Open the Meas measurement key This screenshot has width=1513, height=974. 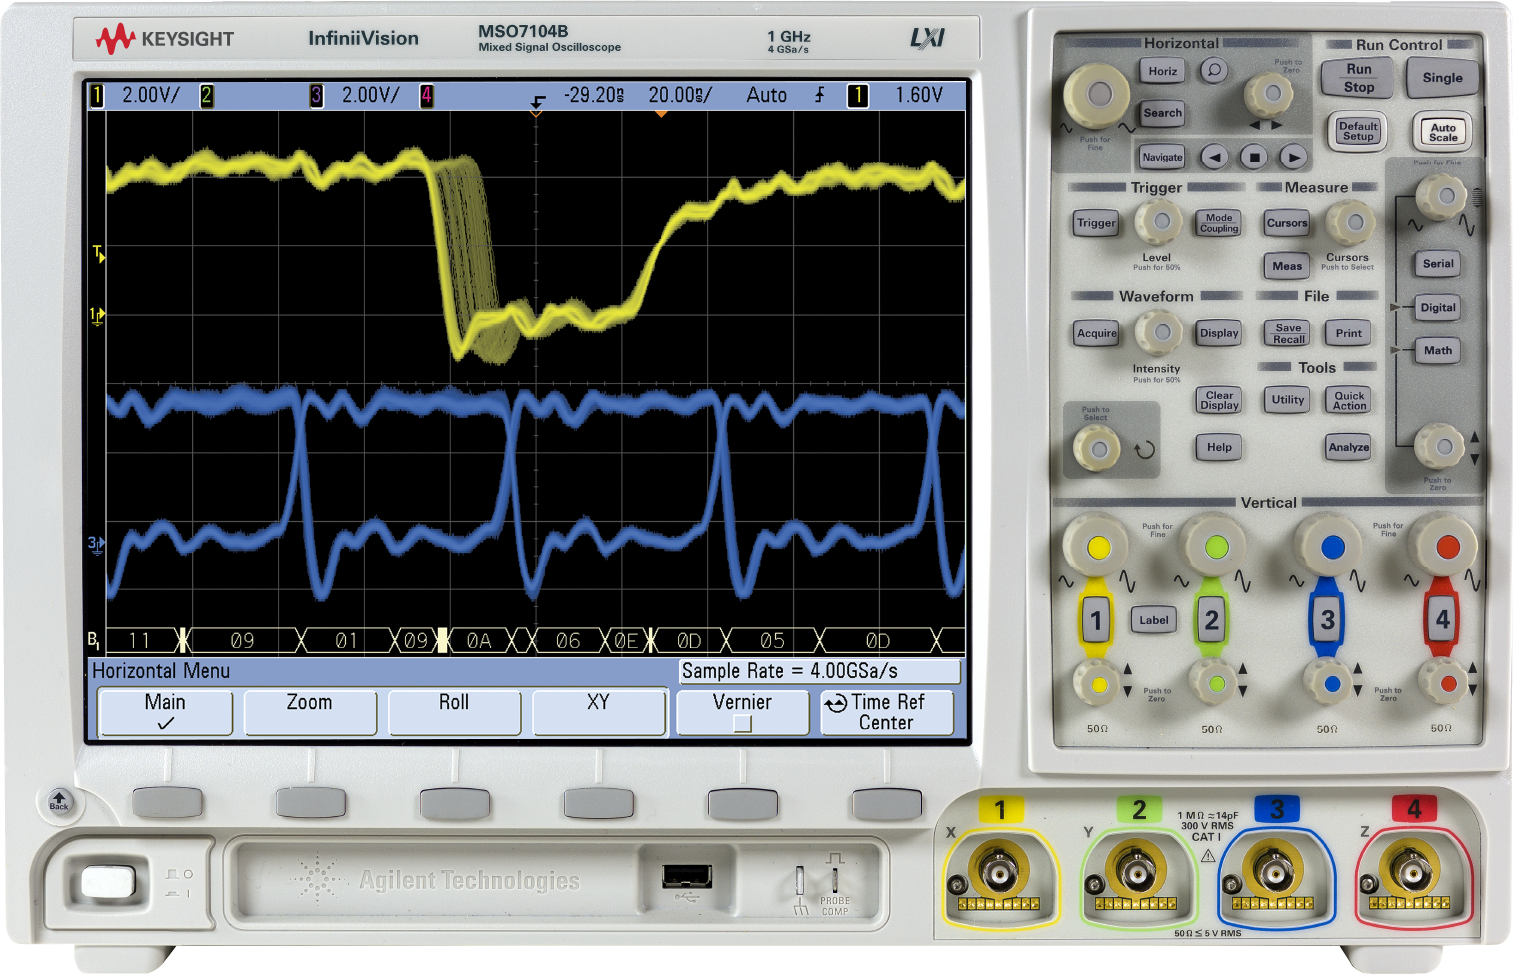coord(1287,265)
